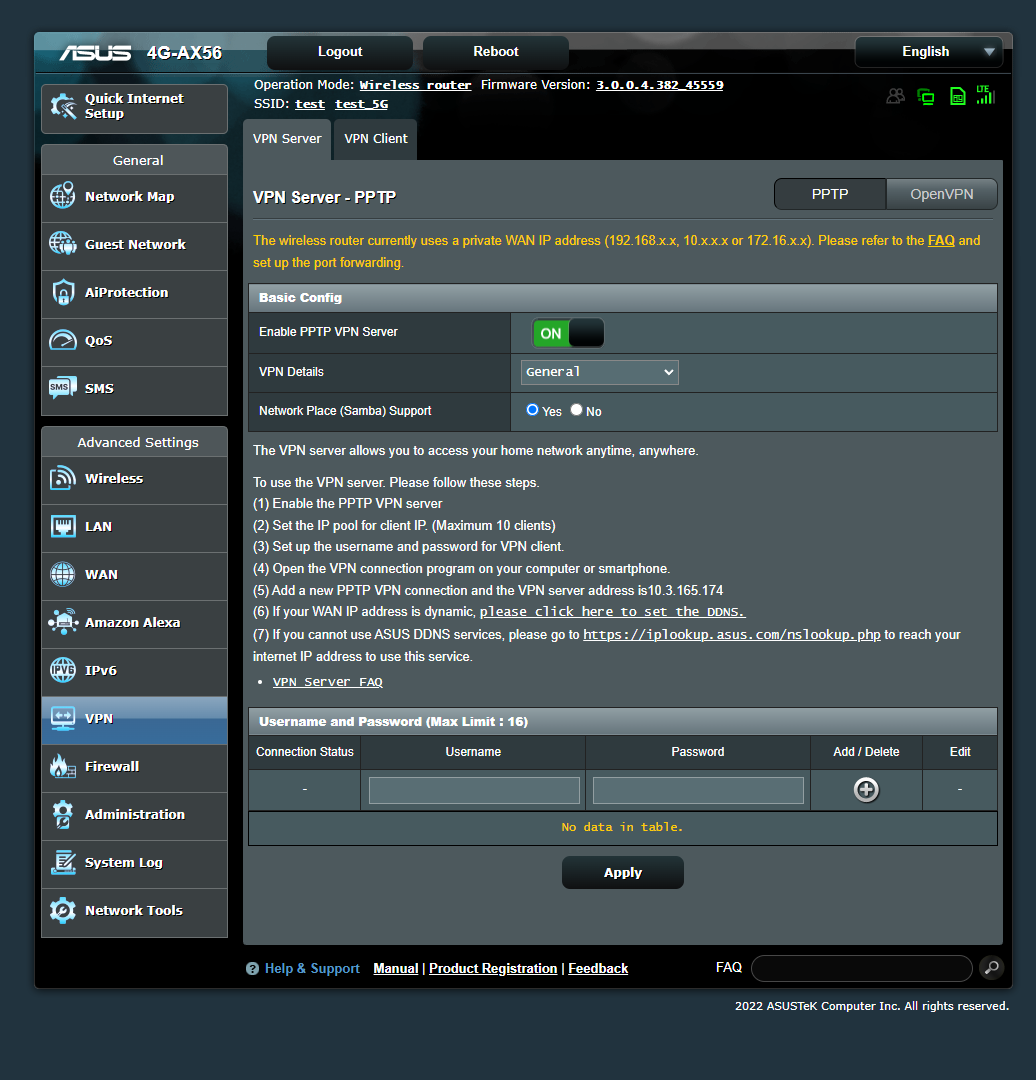
Task: Switch to the VPN Client tab
Action: point(375,139)
